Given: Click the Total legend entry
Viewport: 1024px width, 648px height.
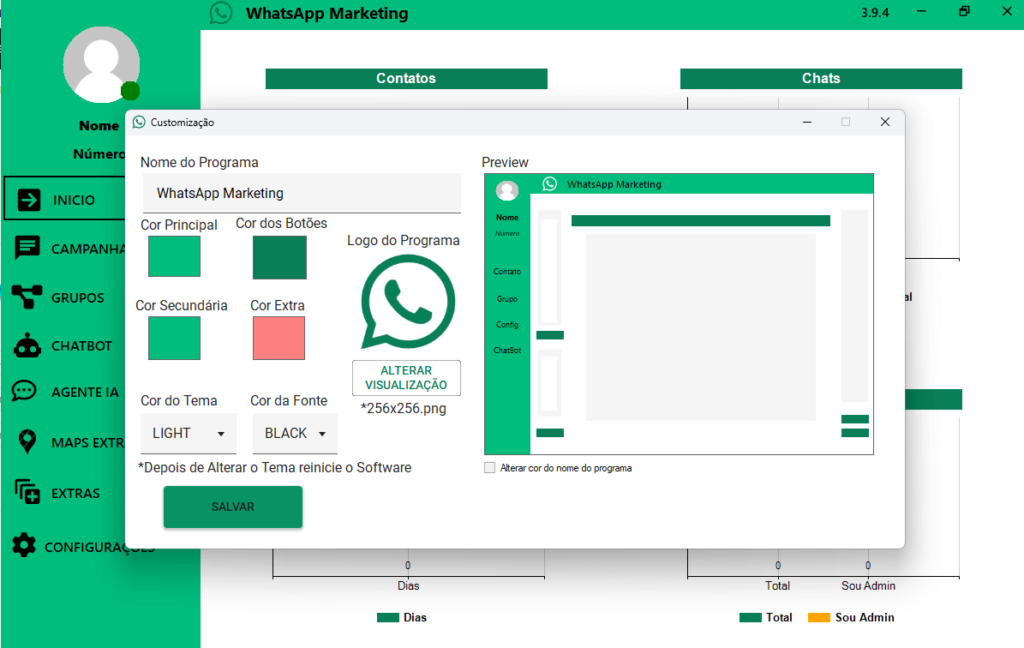Looking at the screenshot, I should tap(765, 617).
